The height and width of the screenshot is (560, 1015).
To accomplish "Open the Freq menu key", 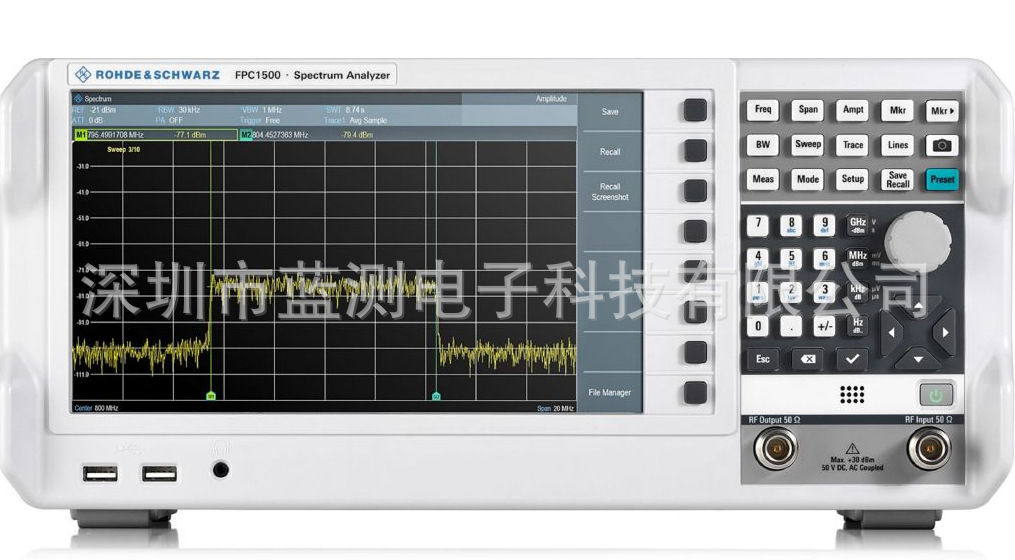I will pyautogui.click(x=763, y=110).
